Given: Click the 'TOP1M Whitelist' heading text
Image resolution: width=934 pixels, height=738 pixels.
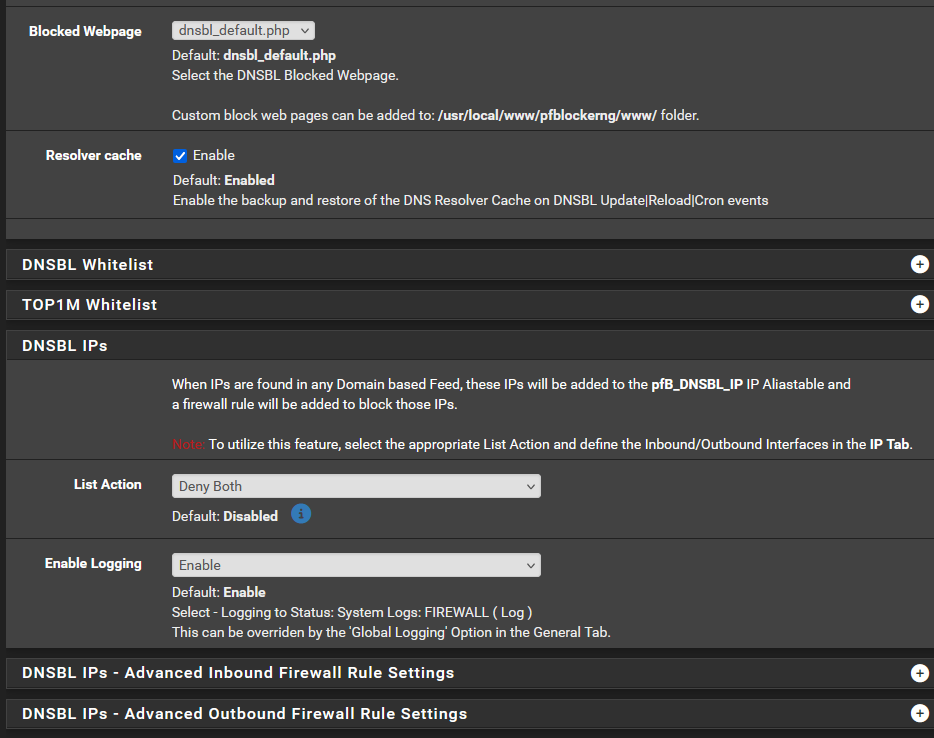Looking at the screenshot, I should (90, 305).
